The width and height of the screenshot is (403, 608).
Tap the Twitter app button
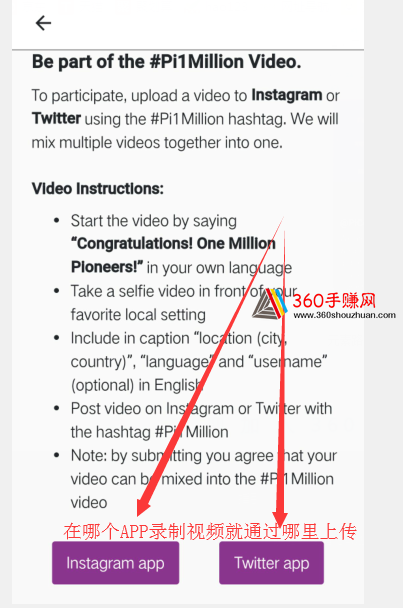coord(272,563)
